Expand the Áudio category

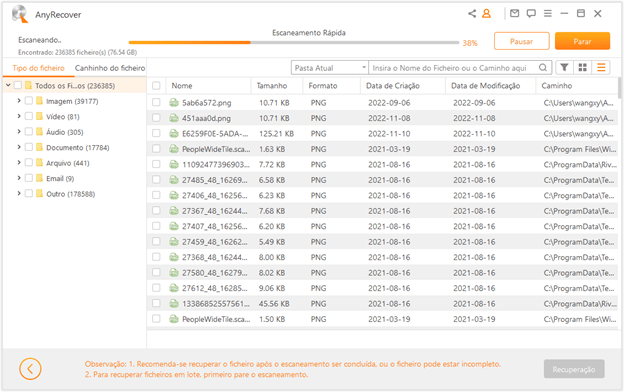pos(19,132)
